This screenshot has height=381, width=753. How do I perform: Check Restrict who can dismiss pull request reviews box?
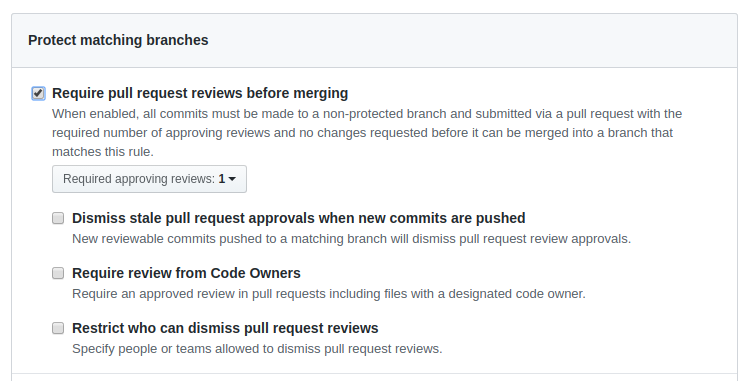coord(58,328)
